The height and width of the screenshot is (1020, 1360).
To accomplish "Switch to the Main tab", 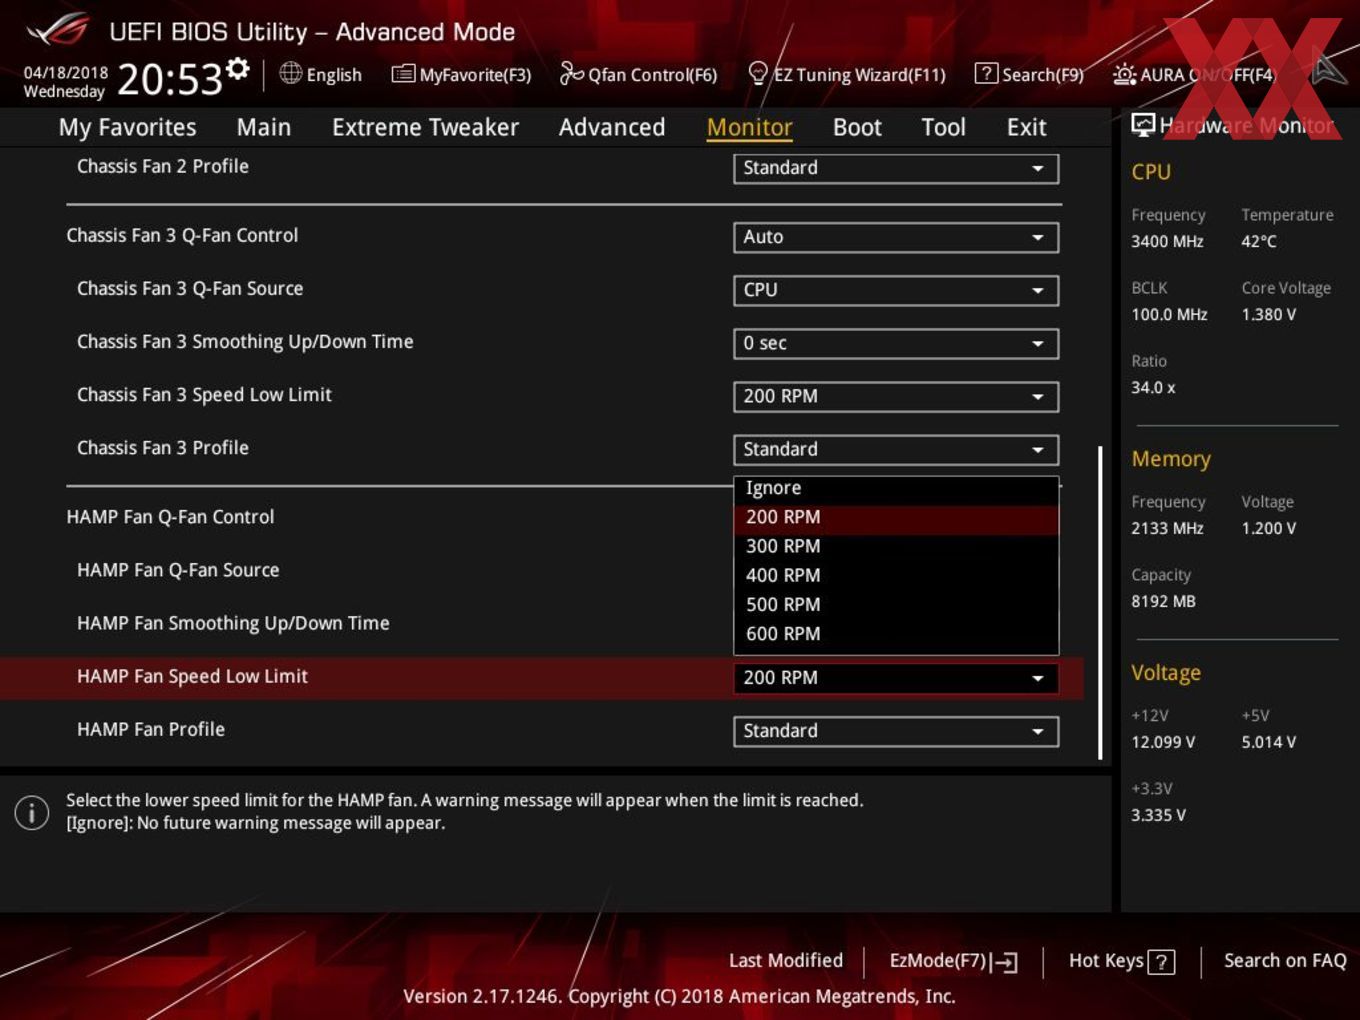I will coord(264,127).
